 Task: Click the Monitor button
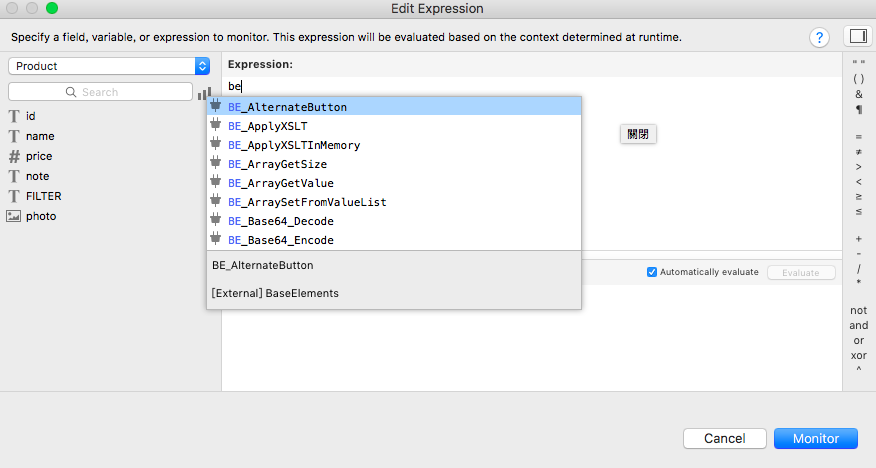(816, 438)
